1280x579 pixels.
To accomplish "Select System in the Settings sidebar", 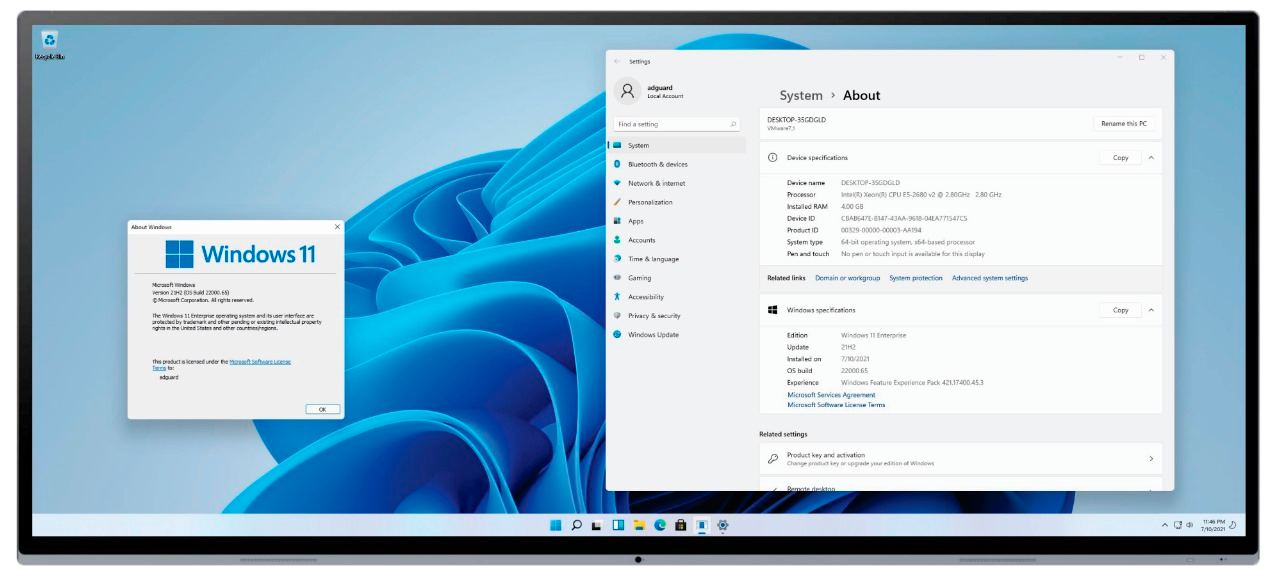I will (677, 145).
